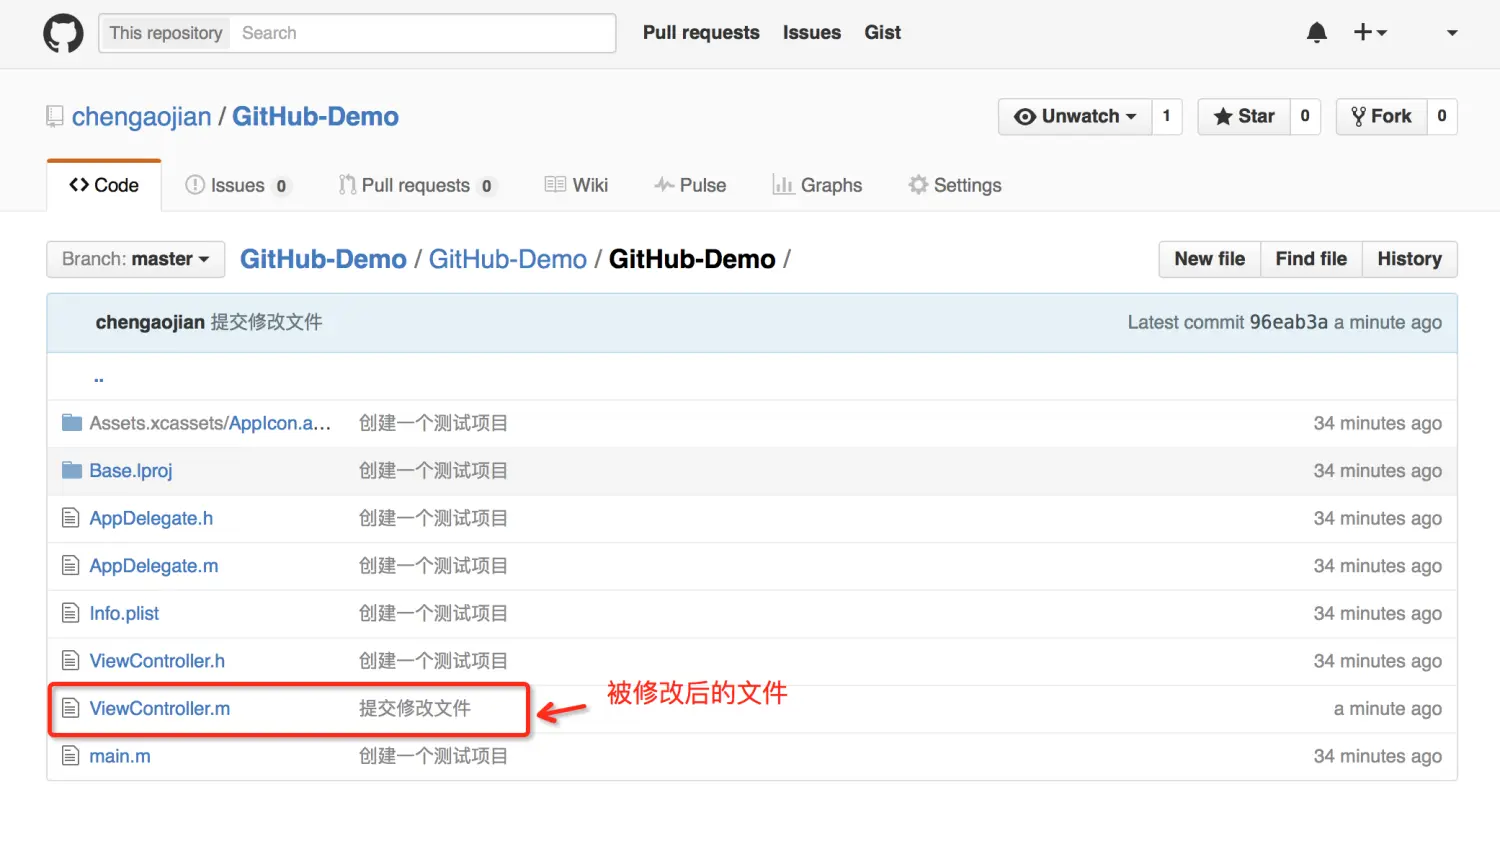Open commit message in main.m row

pos(433,756)
